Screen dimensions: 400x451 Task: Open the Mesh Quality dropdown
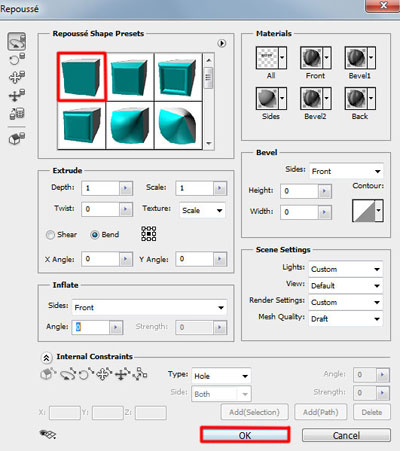point(345,319)
